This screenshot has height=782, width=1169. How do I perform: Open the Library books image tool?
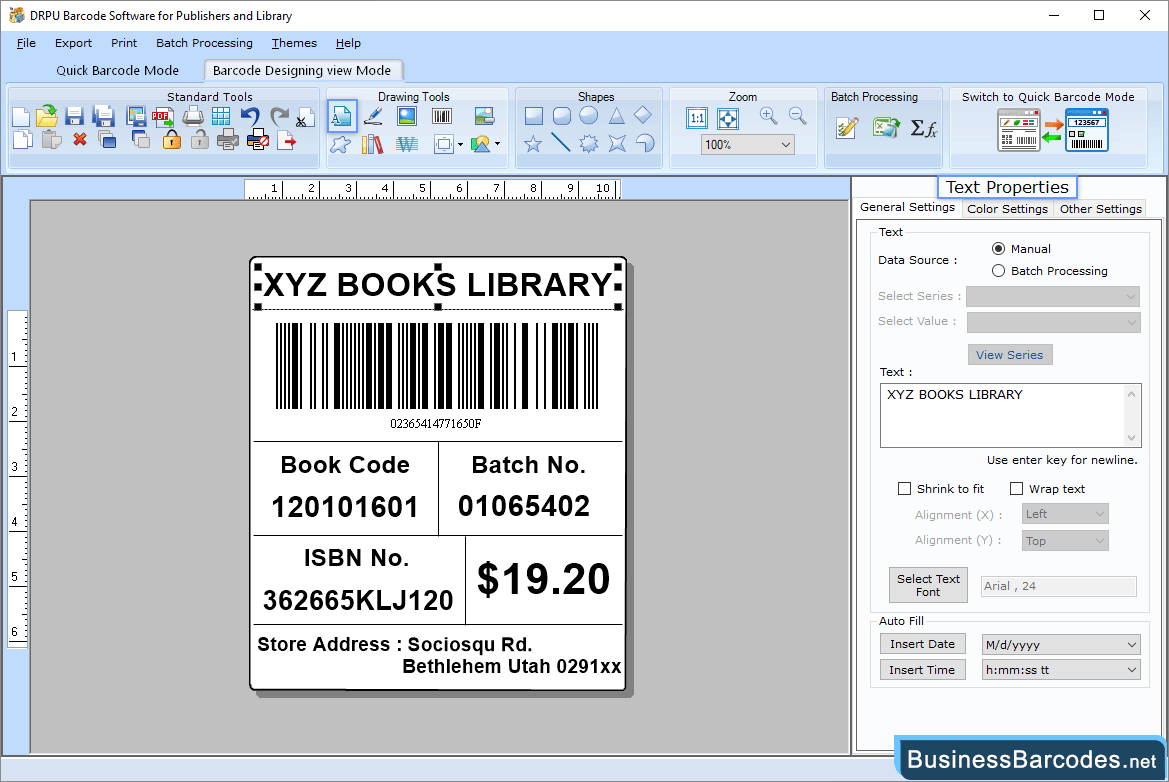pyautogui.click(x=372, y=143)
